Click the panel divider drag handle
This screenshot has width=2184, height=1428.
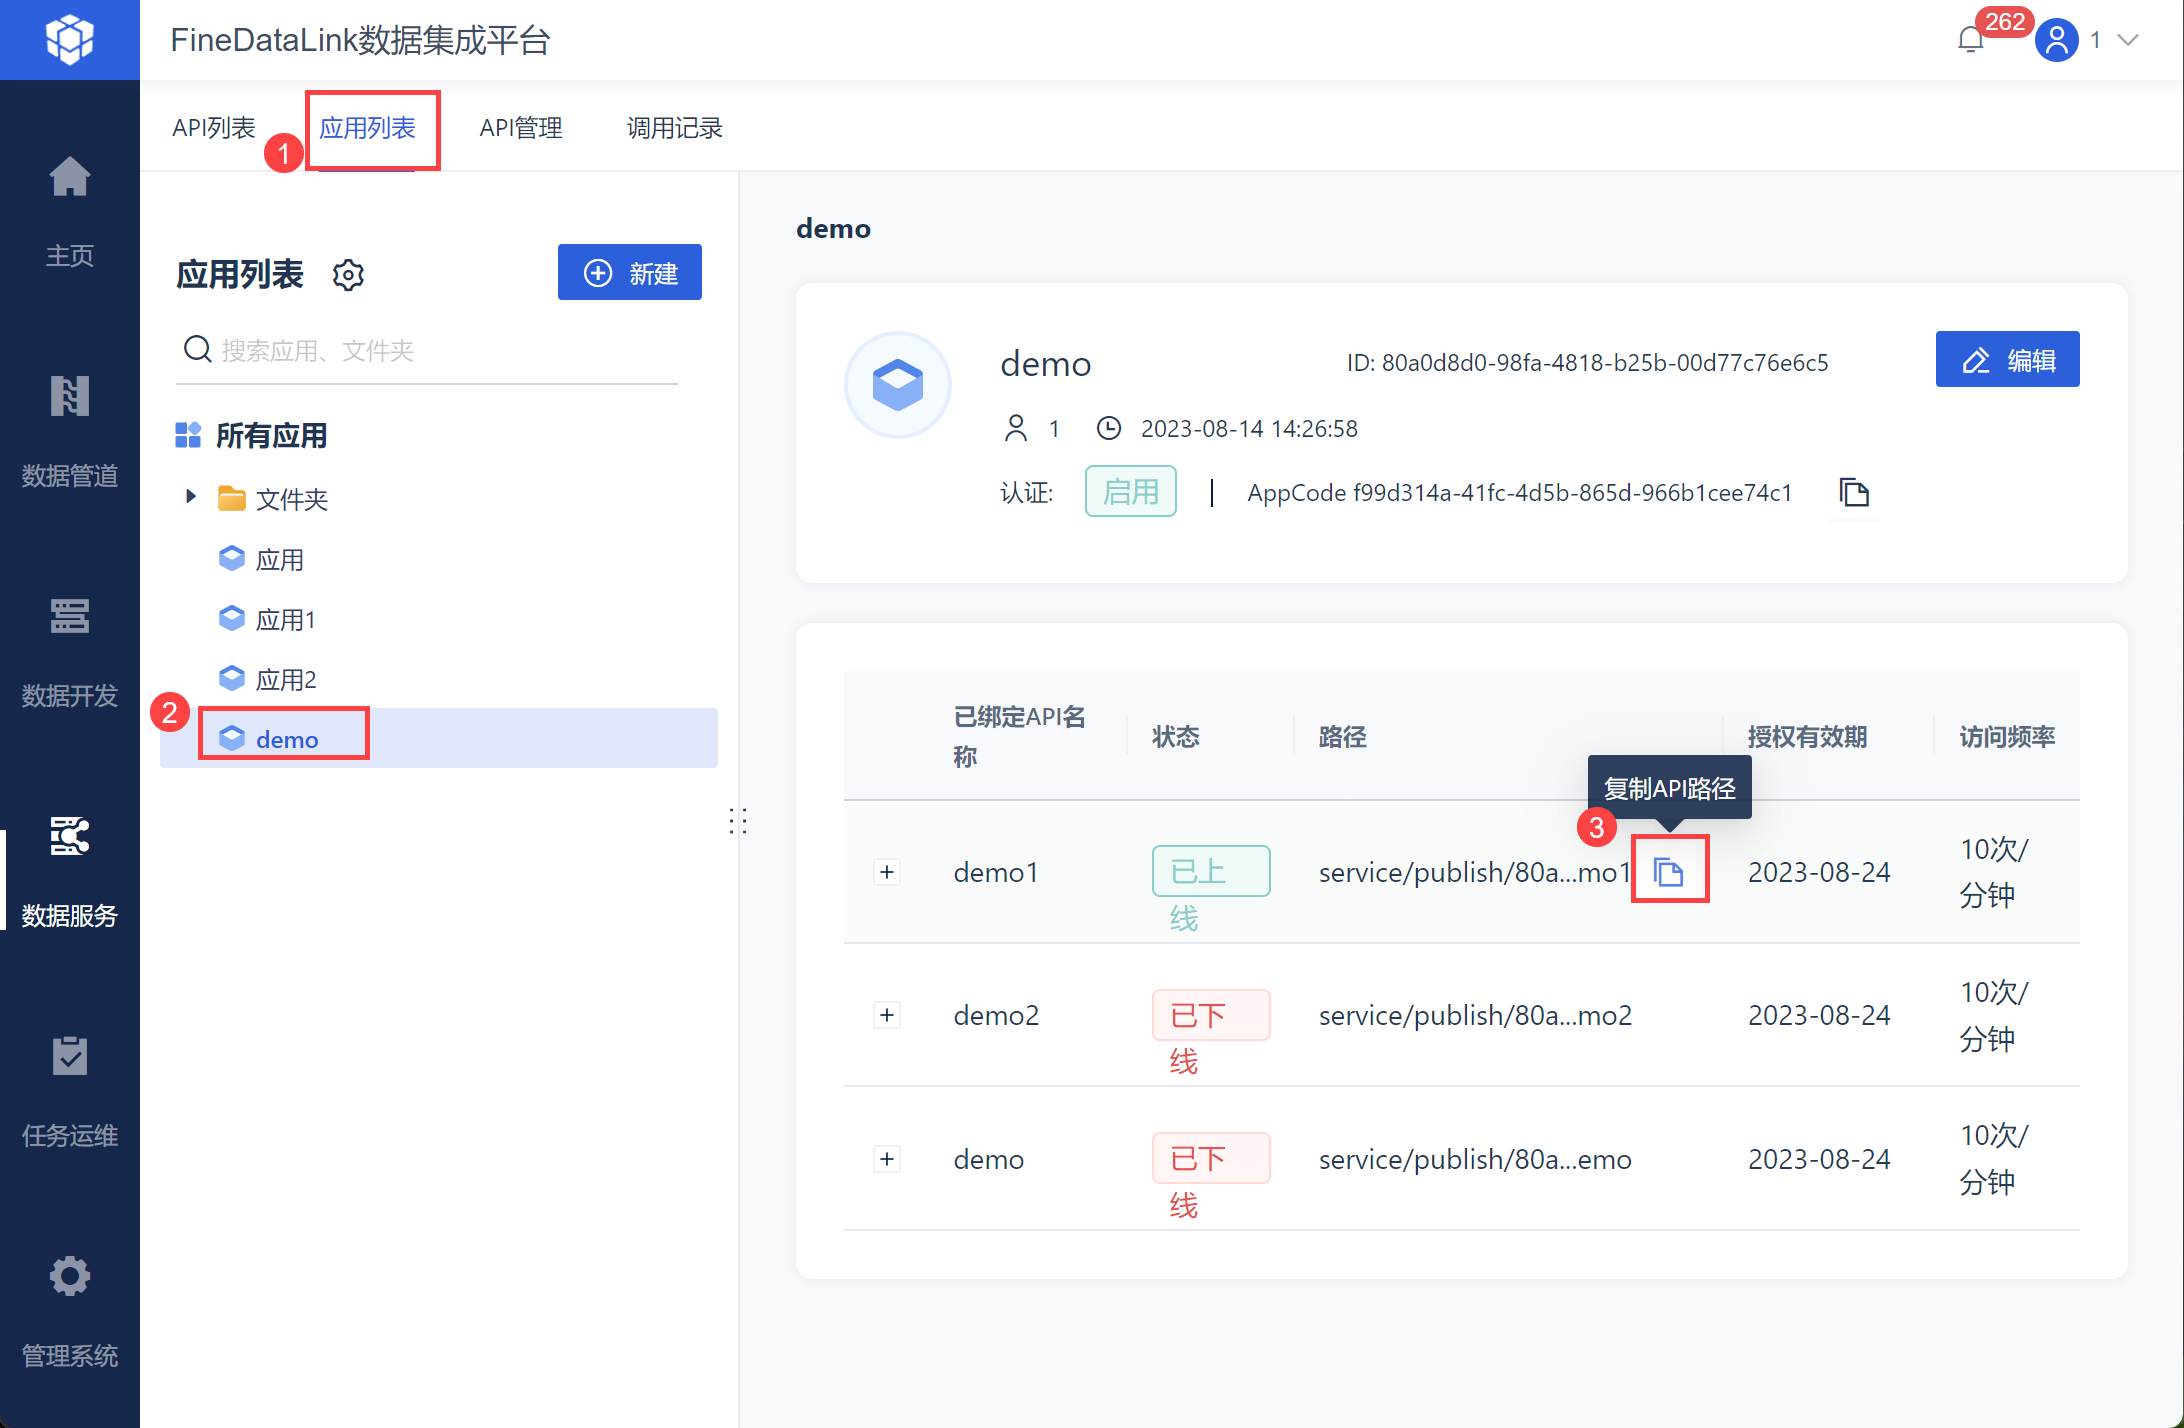[x=738, y=822]
